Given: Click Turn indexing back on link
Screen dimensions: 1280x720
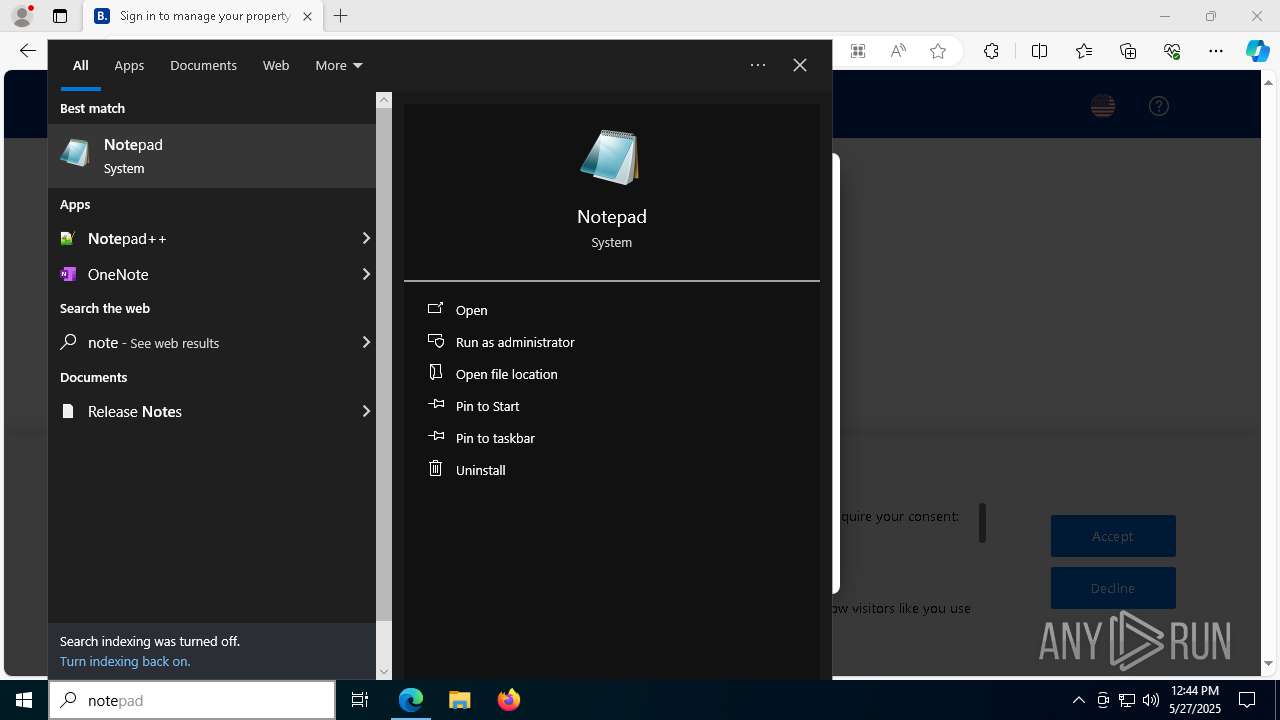Looking at the screenshot, I should 125,661.
